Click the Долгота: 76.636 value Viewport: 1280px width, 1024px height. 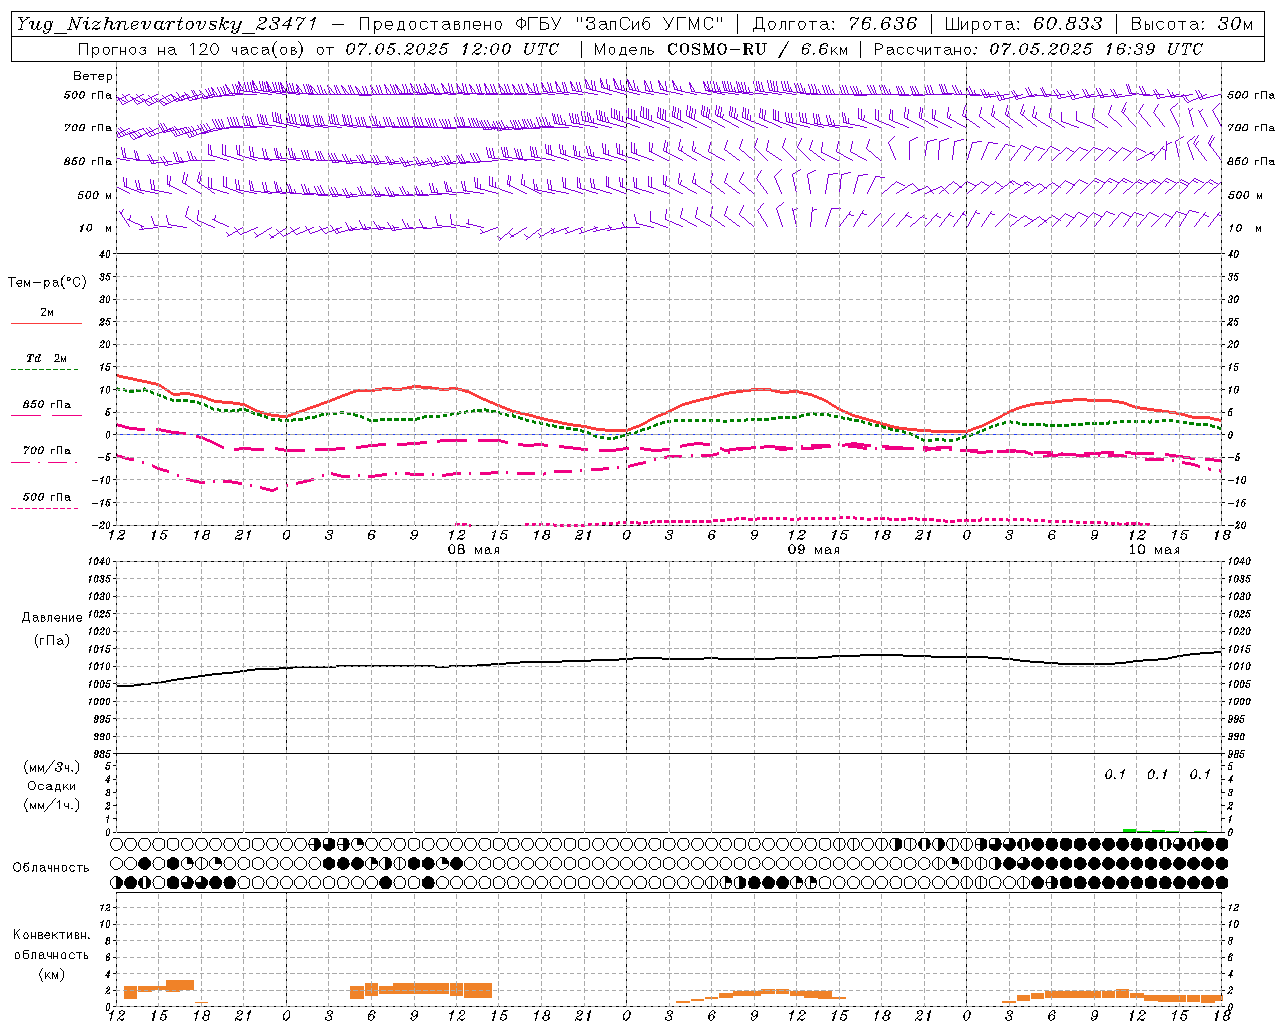(x=835, y=24)
